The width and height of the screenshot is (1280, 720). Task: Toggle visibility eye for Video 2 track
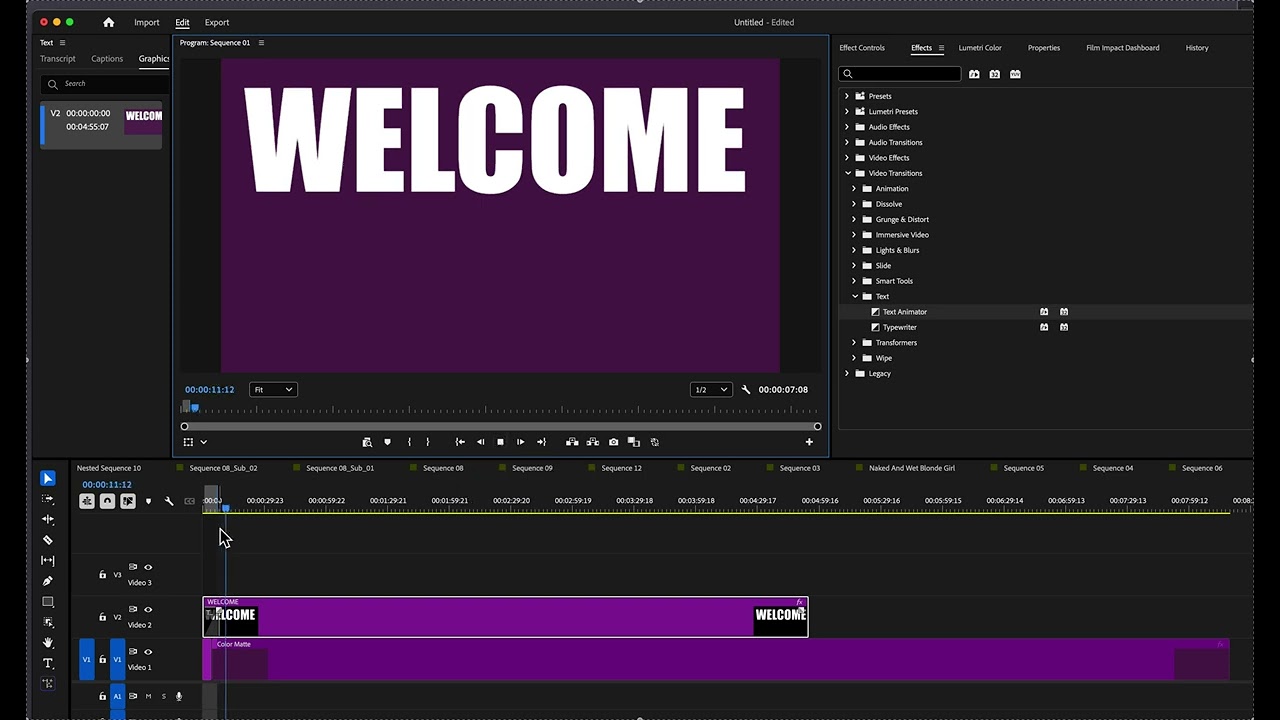(148, 609)
